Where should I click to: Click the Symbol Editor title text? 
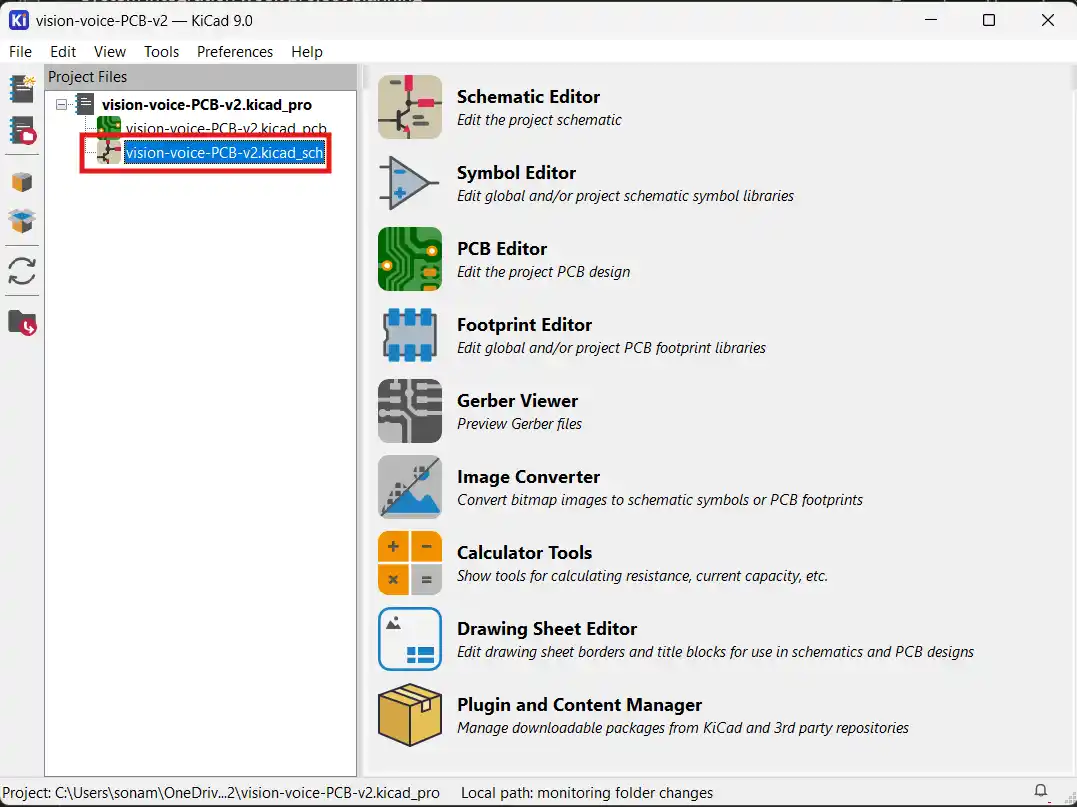(x=516, y=173)
